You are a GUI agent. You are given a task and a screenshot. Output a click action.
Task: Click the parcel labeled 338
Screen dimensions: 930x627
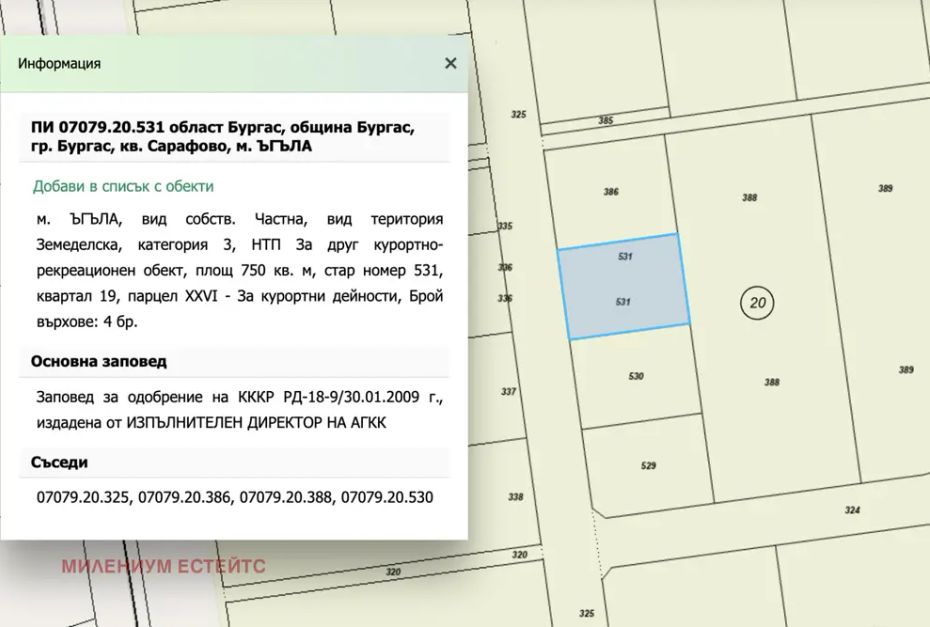pyautogui.click(x=515, y=497)
